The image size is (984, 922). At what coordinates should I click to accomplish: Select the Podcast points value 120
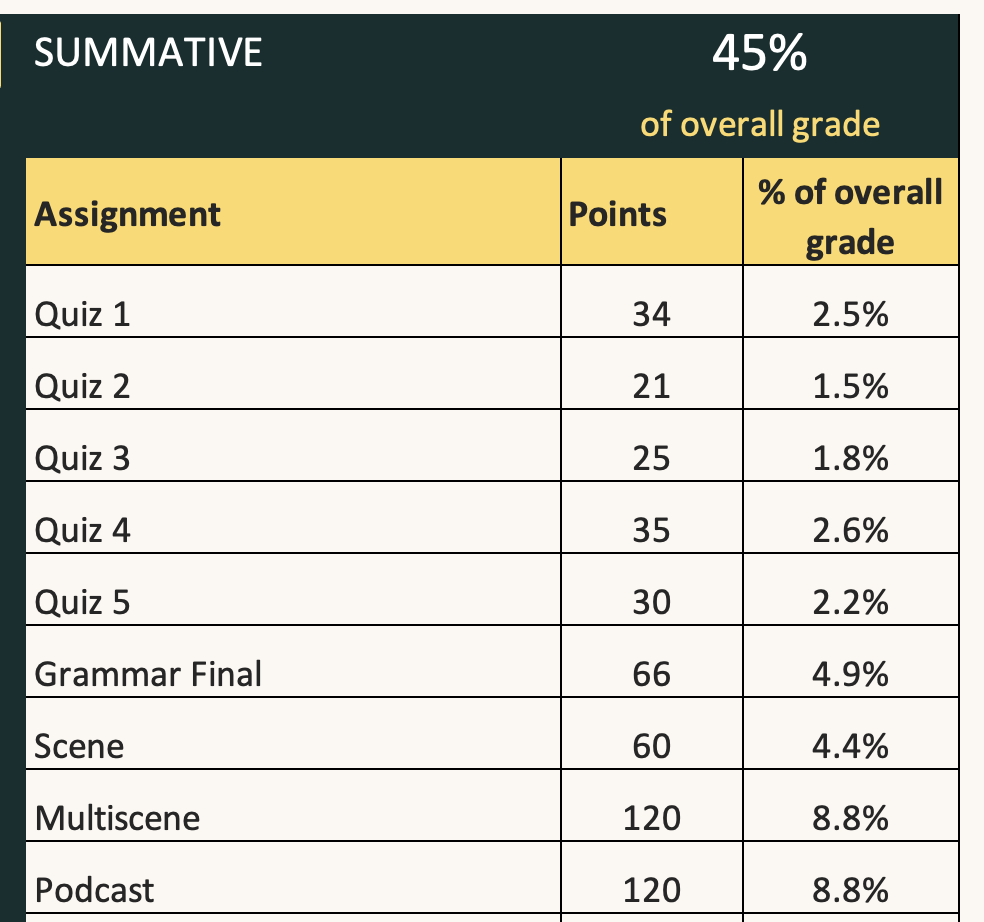tap(651, 890)
